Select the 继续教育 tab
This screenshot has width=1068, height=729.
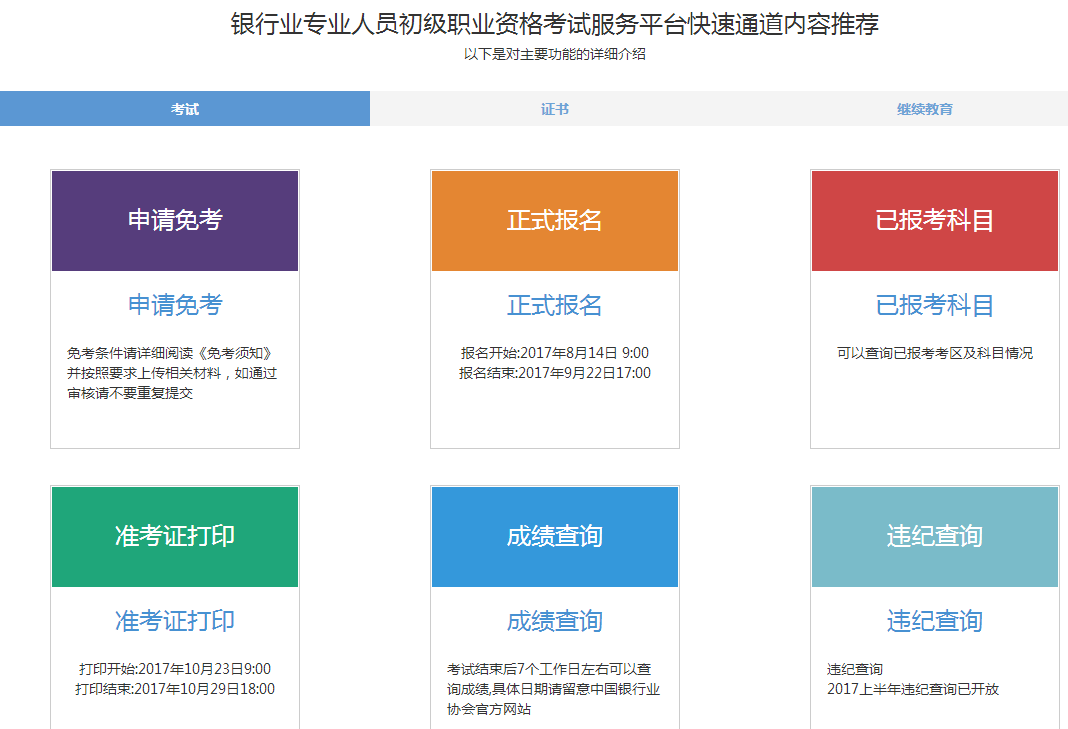coord(924,109)
